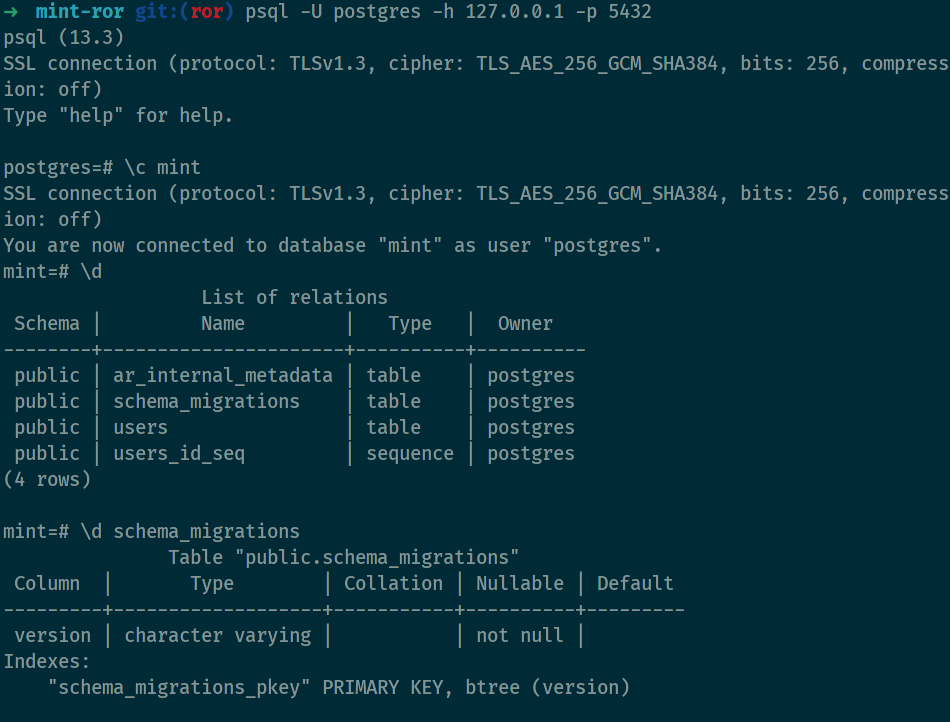The width and height of the screenshot is (950, 722).
Task: Select the Owner column header
Action: coord(525,324)
